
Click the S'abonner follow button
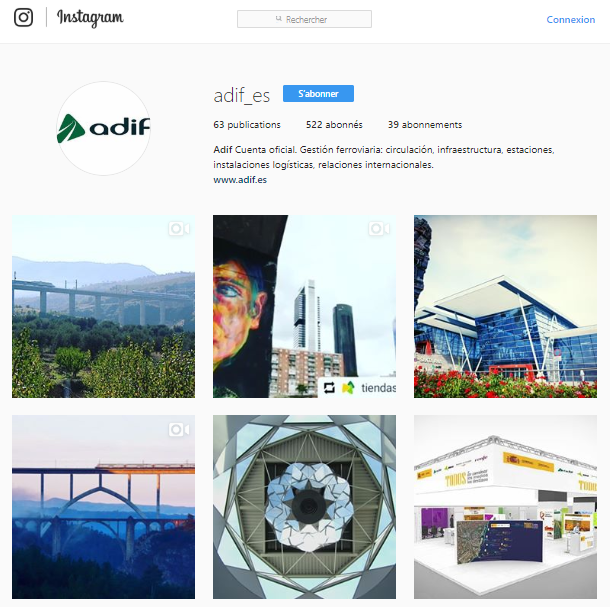318,93
